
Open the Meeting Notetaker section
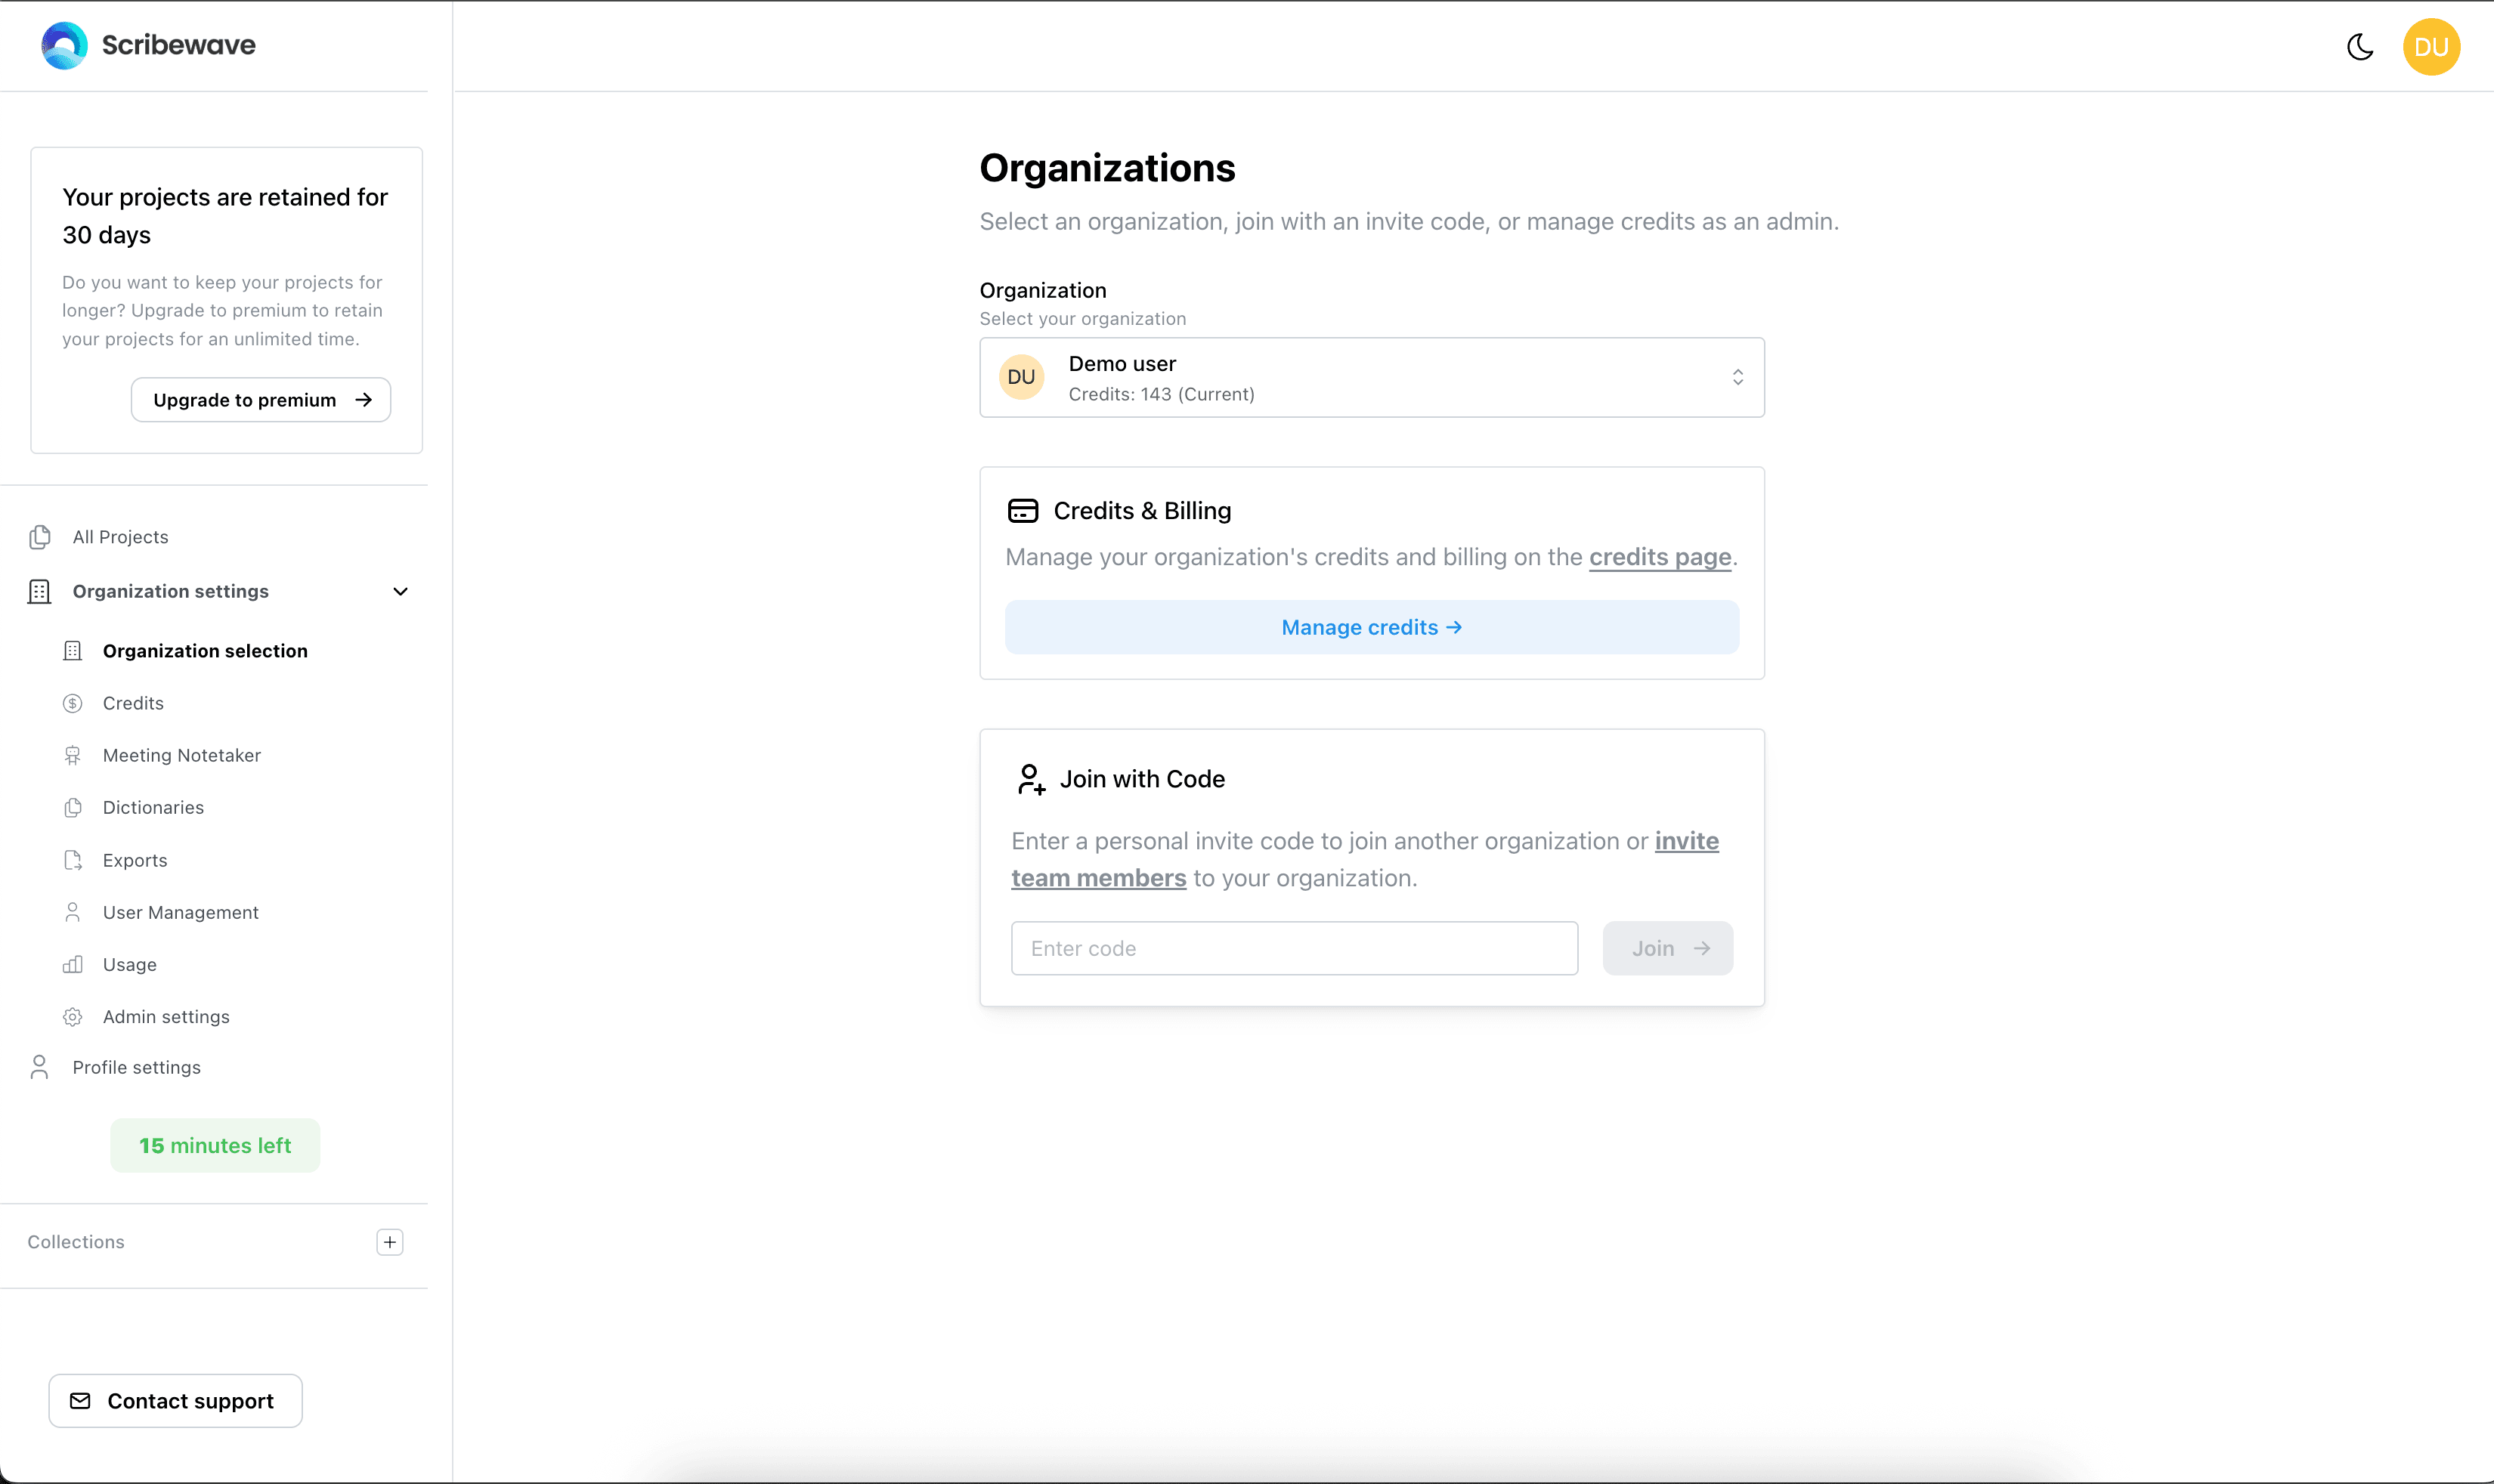pyautogui.click(x=181, y=755)
